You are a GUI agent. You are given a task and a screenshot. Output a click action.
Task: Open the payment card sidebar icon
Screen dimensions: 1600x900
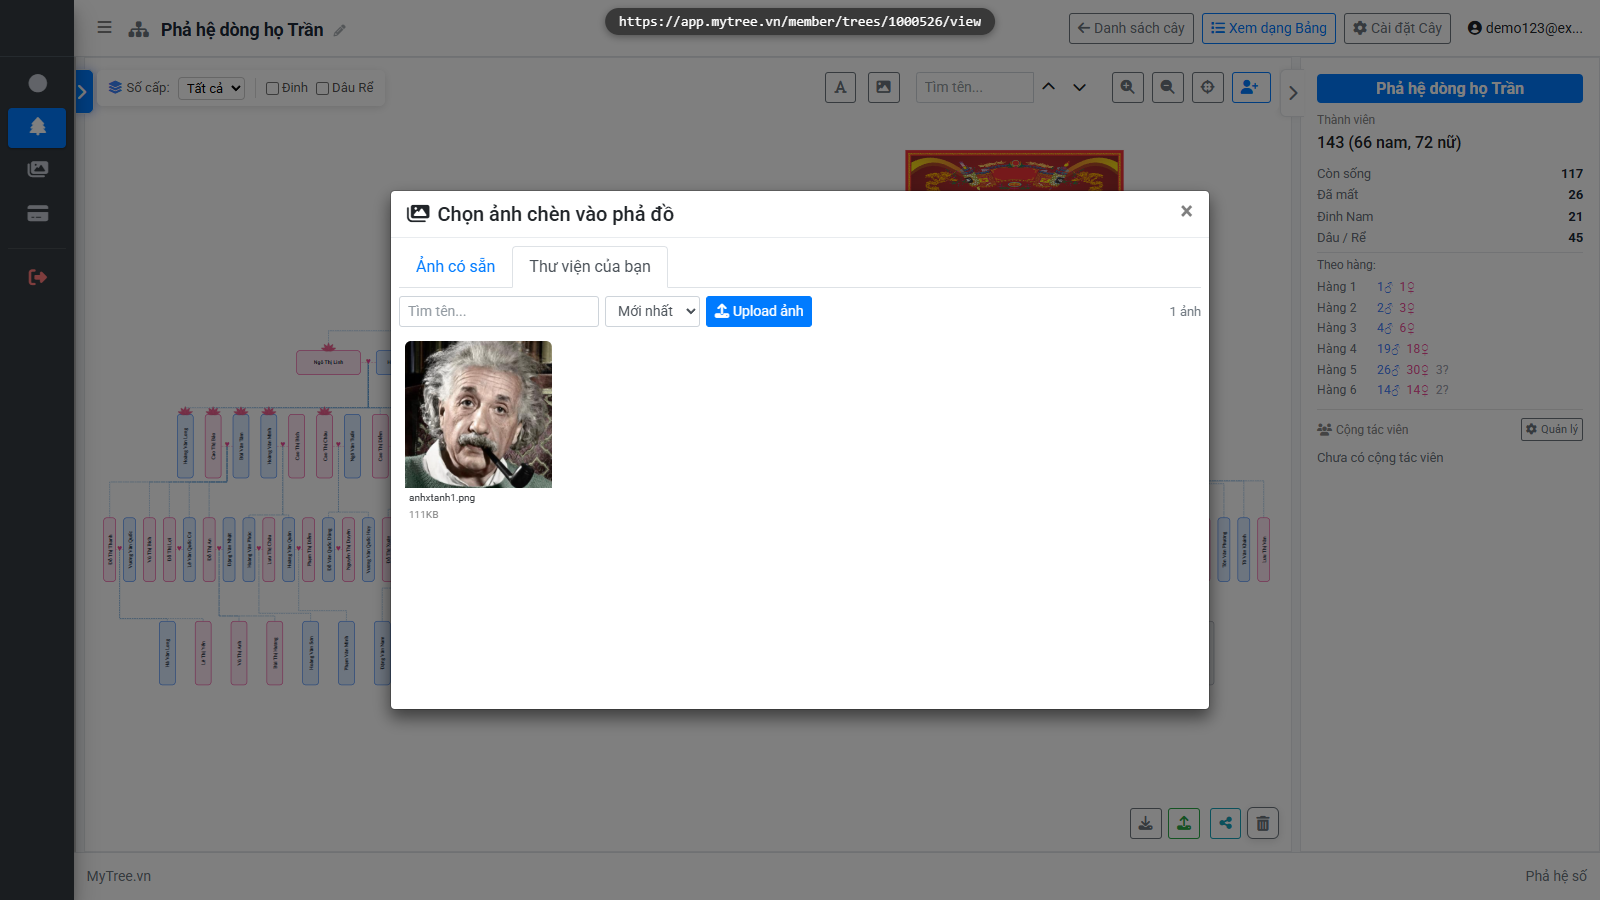tap(37, 213)
